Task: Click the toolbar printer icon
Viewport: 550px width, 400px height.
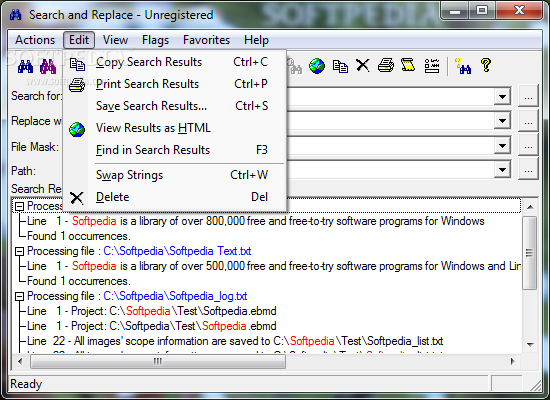Action: (386, 66)
